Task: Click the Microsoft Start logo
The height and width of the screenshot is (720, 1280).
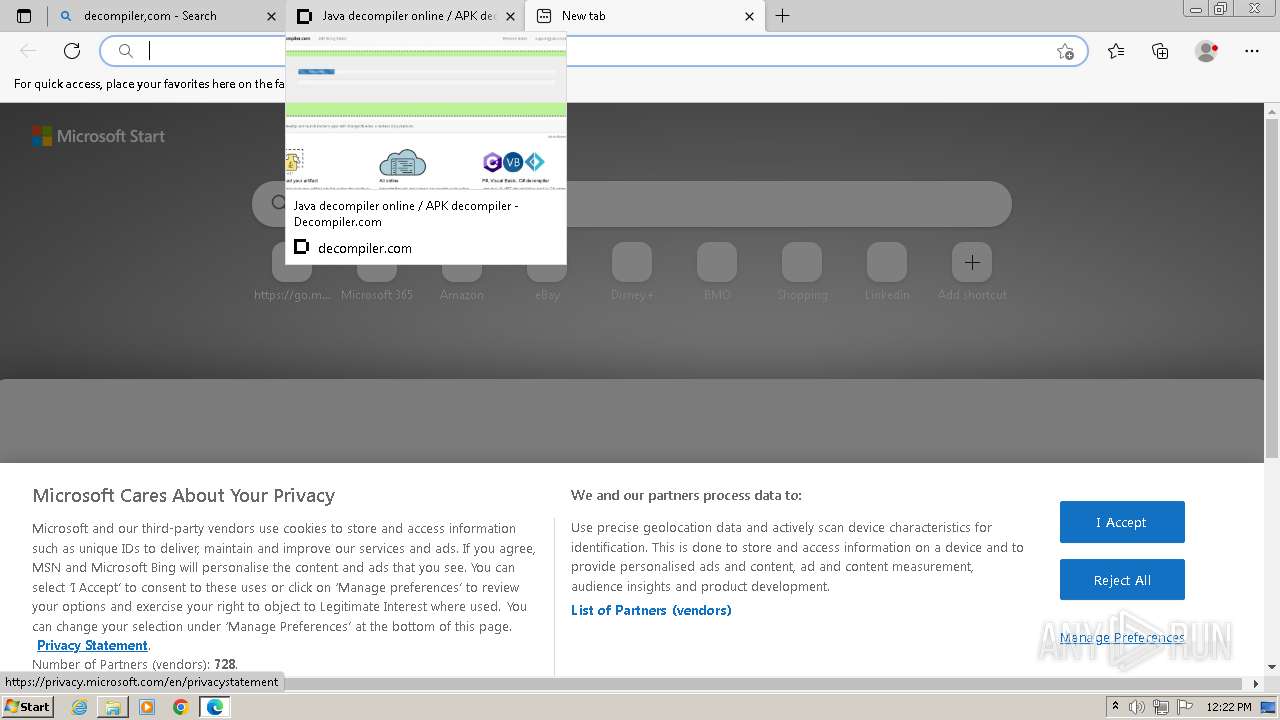Action: point(98,136)
